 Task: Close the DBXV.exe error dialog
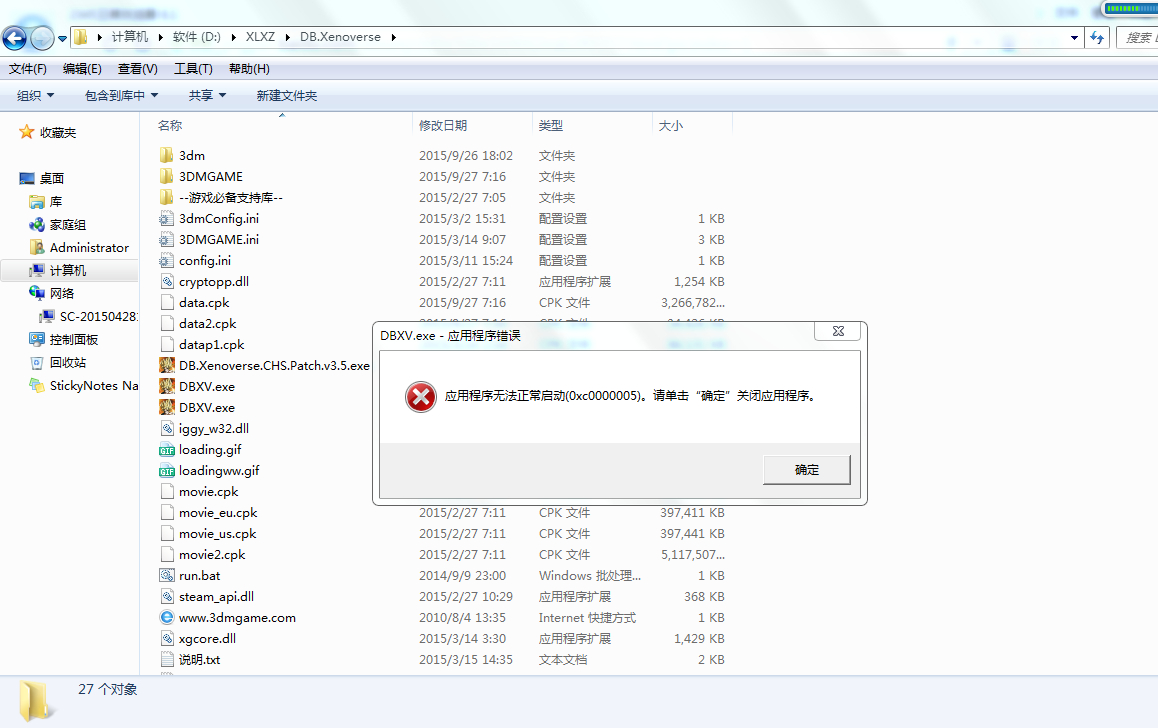(x=837, y=332)
